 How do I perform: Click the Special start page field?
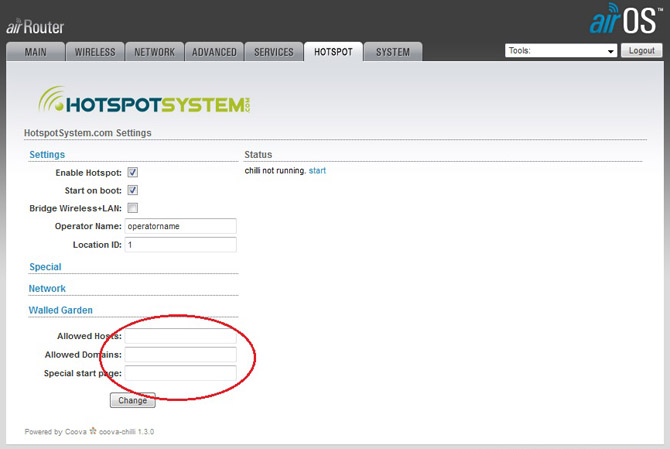tap(180, 373)
